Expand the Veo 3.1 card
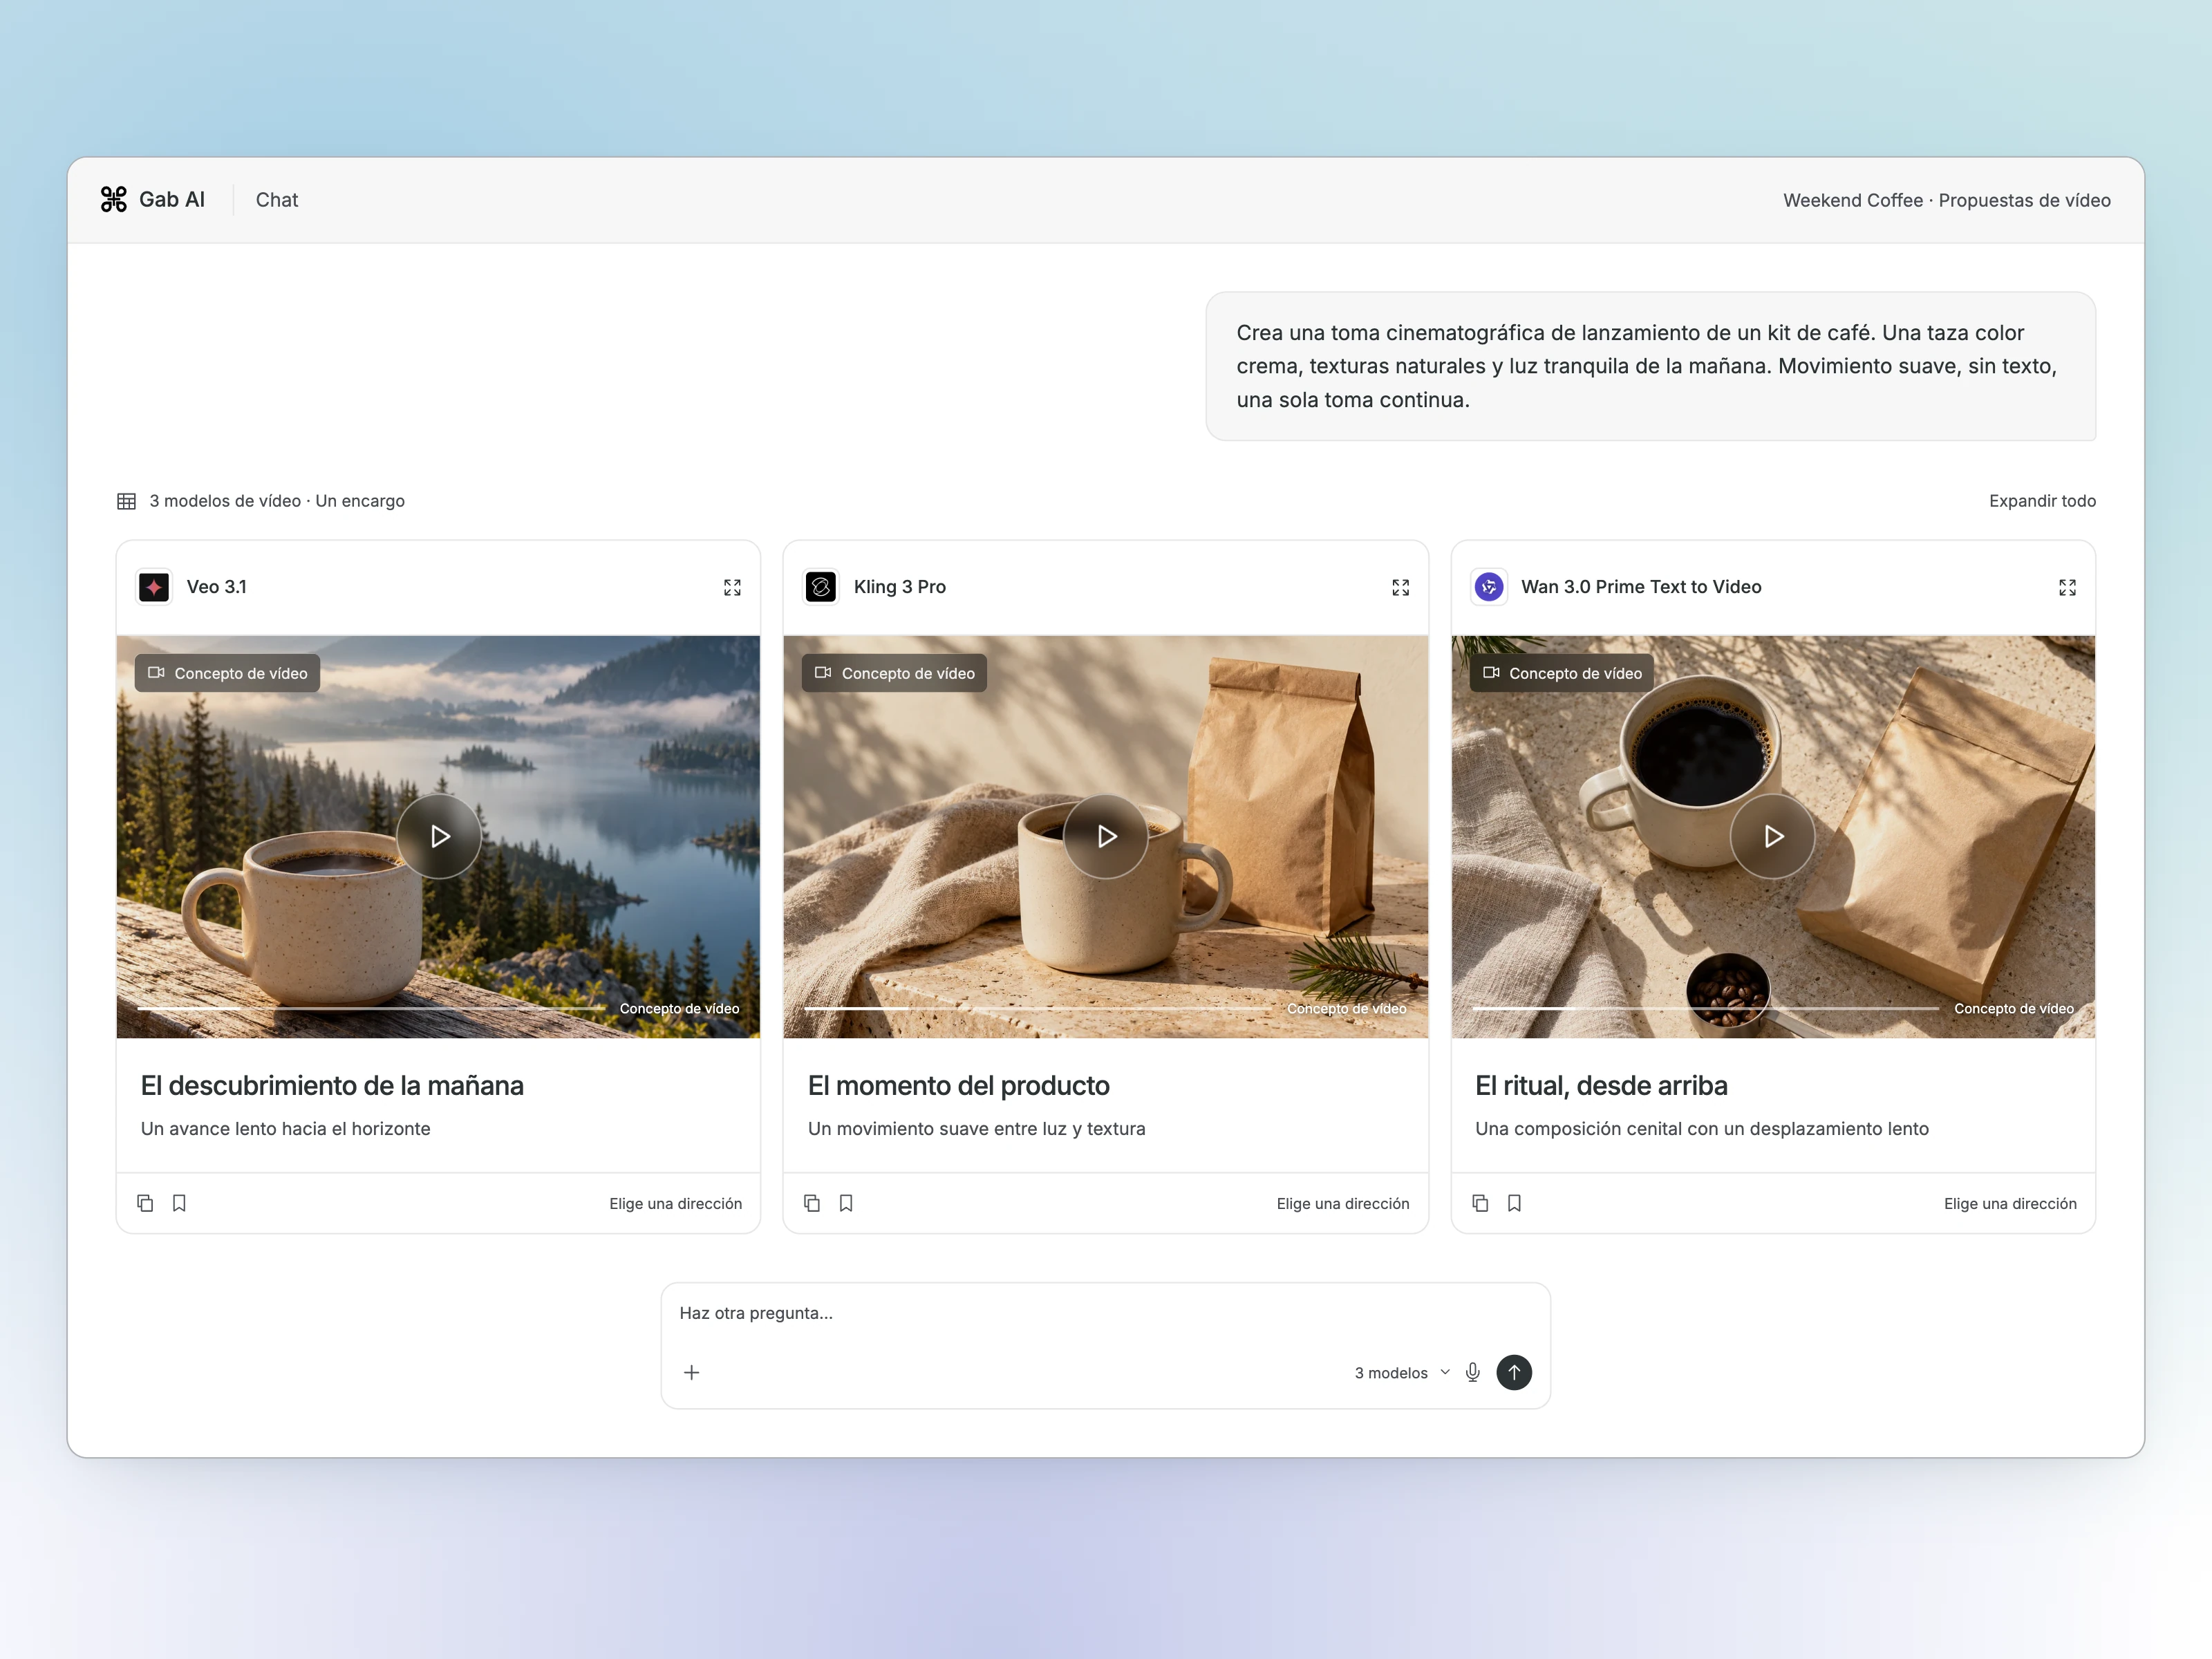This screenshot has height=1659, width=2212. (x=733, y=588)
